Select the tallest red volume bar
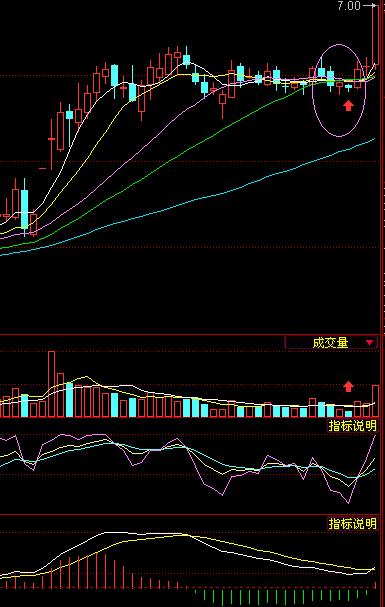Screen dimensions: 385x607 (x=51, y=384)
